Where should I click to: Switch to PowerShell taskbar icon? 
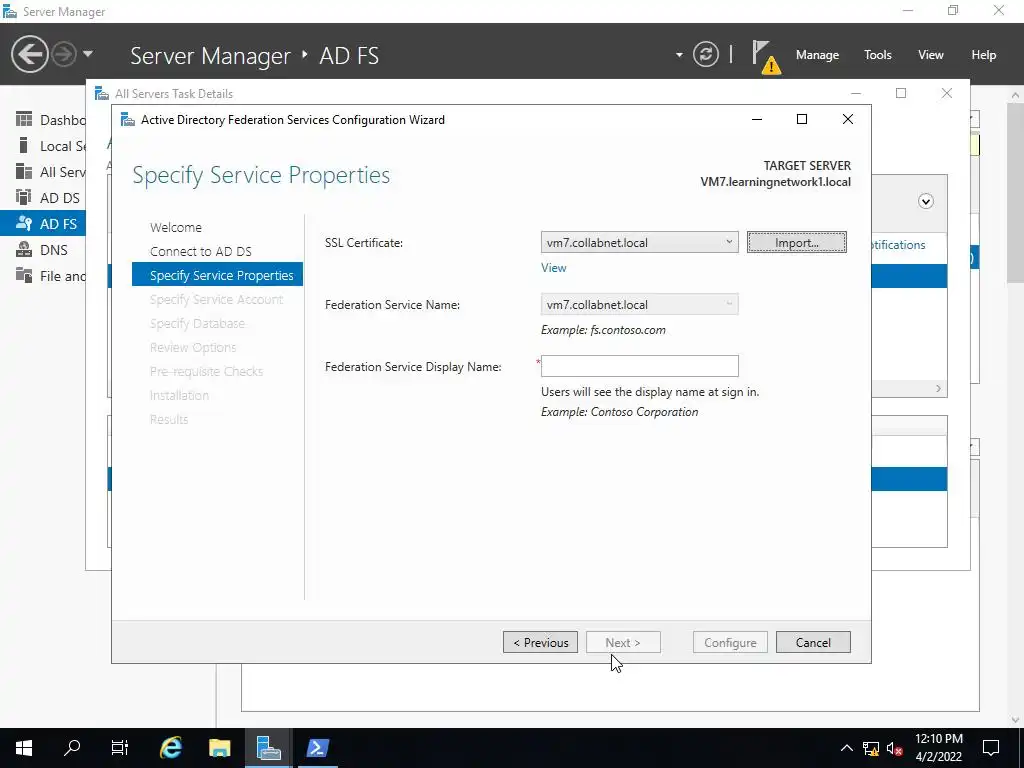[317, 748]
